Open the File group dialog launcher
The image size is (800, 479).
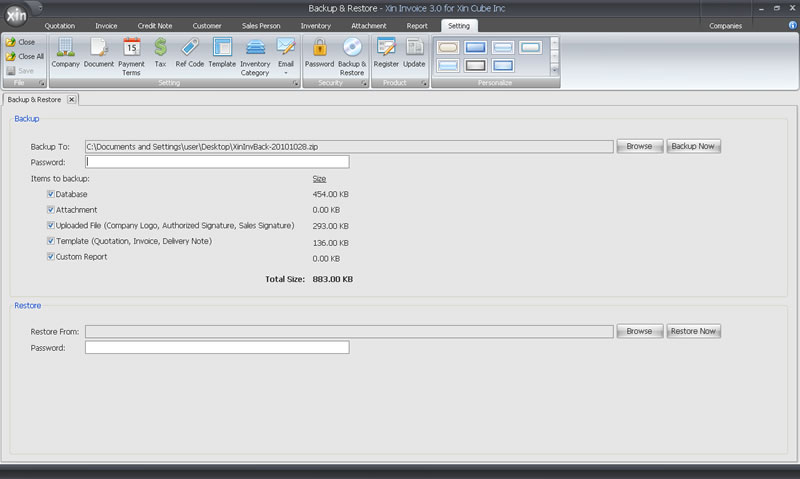coord(42,83)
